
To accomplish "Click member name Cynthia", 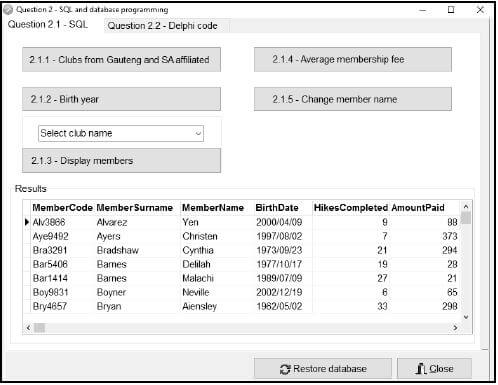I will pyautogui.click(x=198, y=250).
